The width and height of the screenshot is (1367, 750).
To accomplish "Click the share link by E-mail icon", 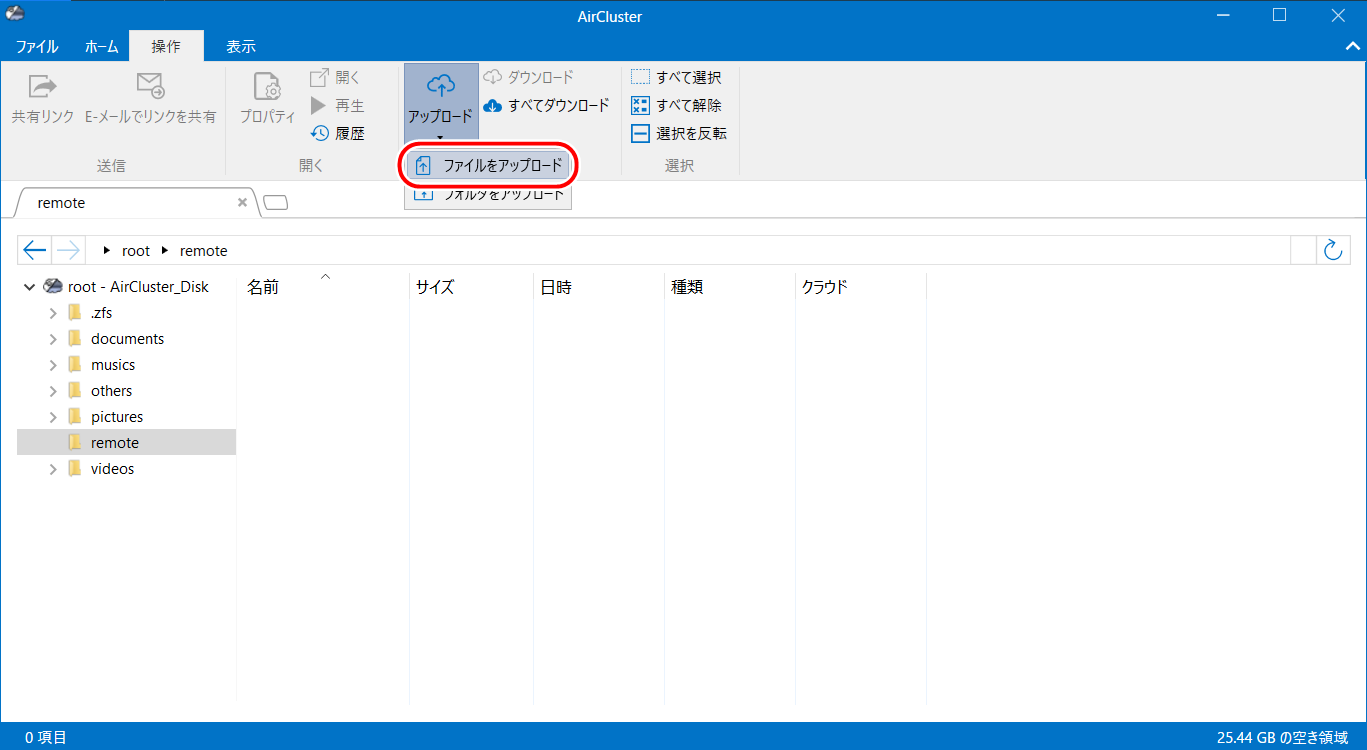I will click(x=150, y=87).
